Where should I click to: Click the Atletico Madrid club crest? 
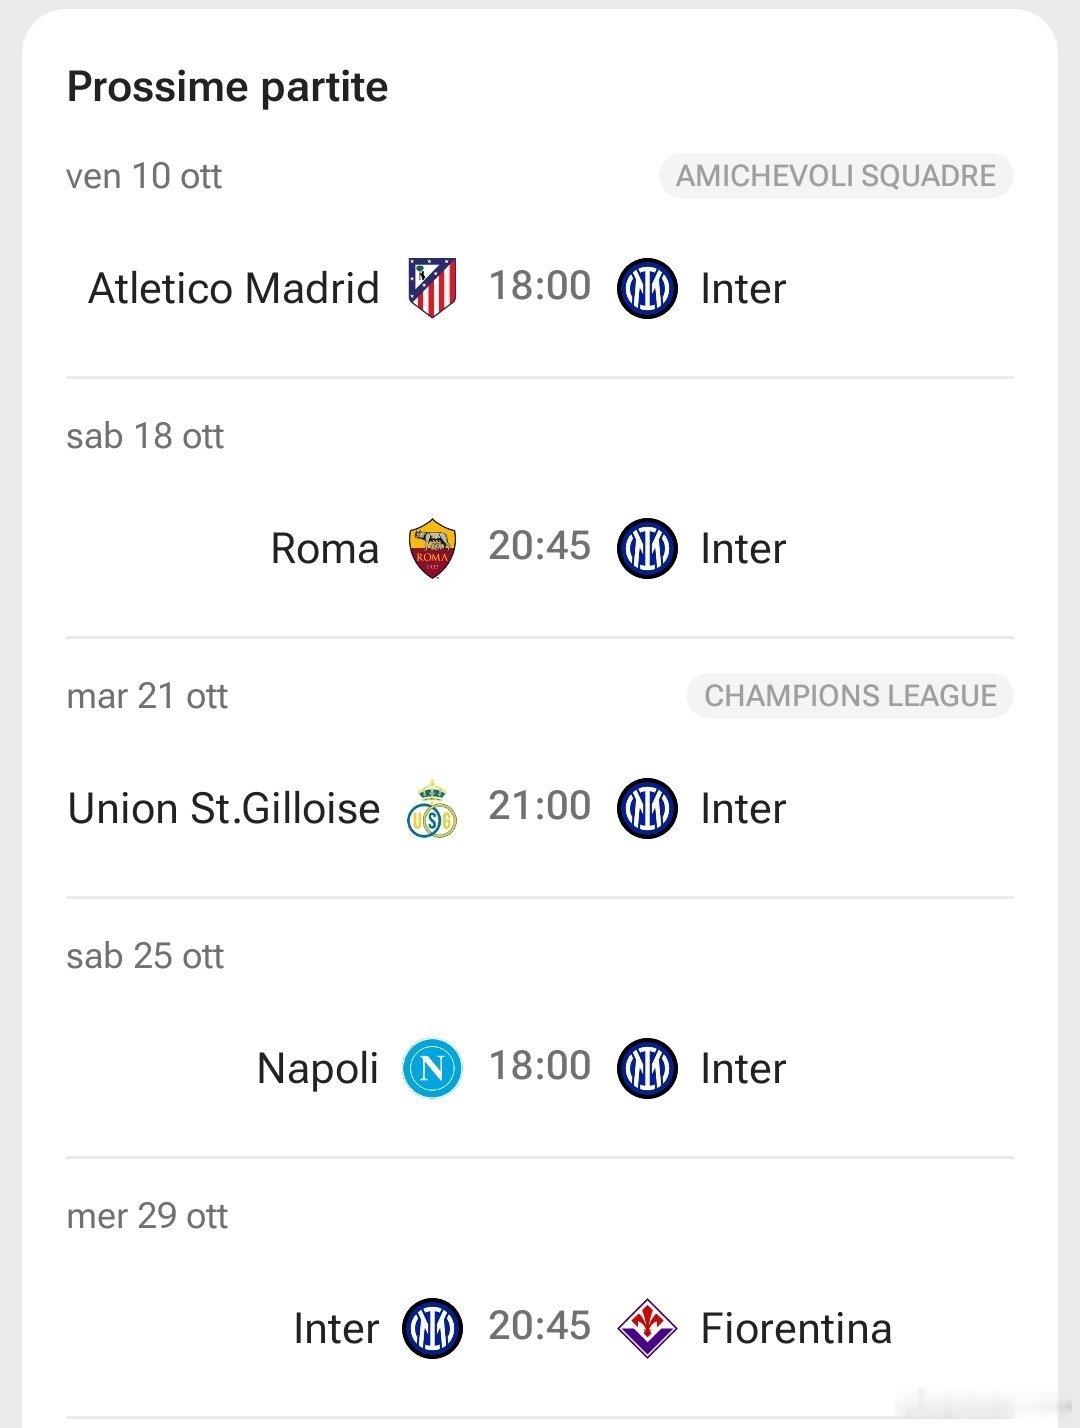(x=432, y=288)
